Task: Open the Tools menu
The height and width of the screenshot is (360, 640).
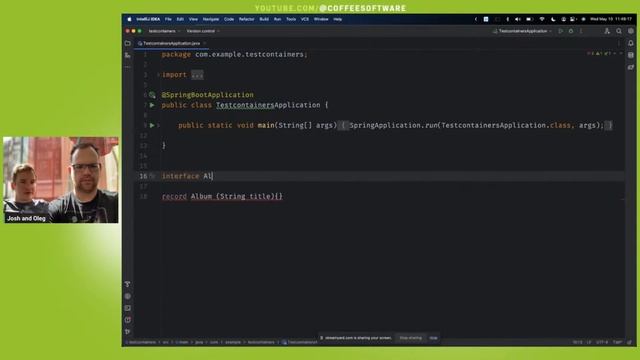Action: 291,19
